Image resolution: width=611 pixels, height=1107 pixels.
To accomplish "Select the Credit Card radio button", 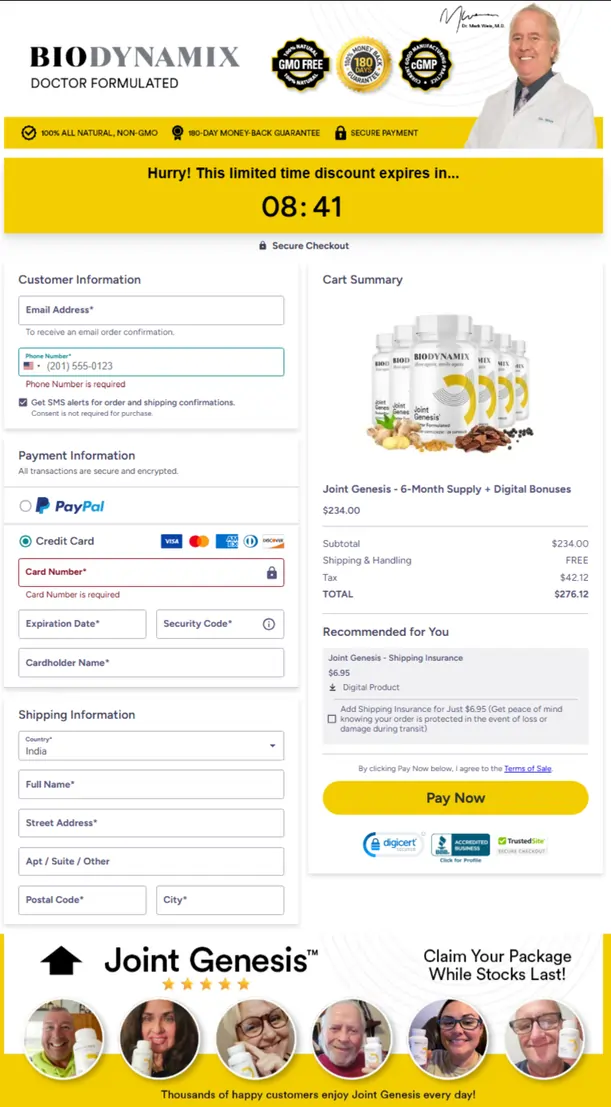I will tap(25, 541).
